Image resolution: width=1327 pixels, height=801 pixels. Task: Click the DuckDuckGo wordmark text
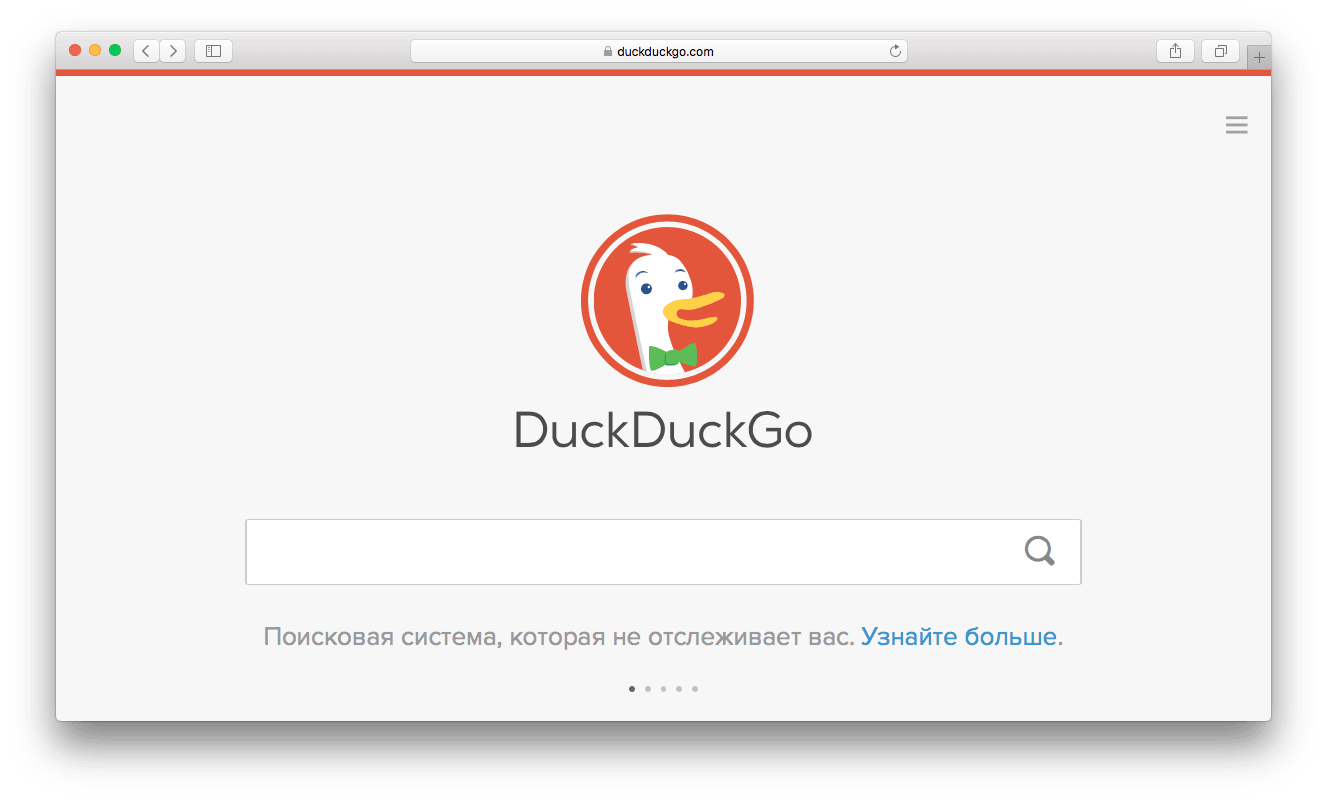tap(663, 431)
